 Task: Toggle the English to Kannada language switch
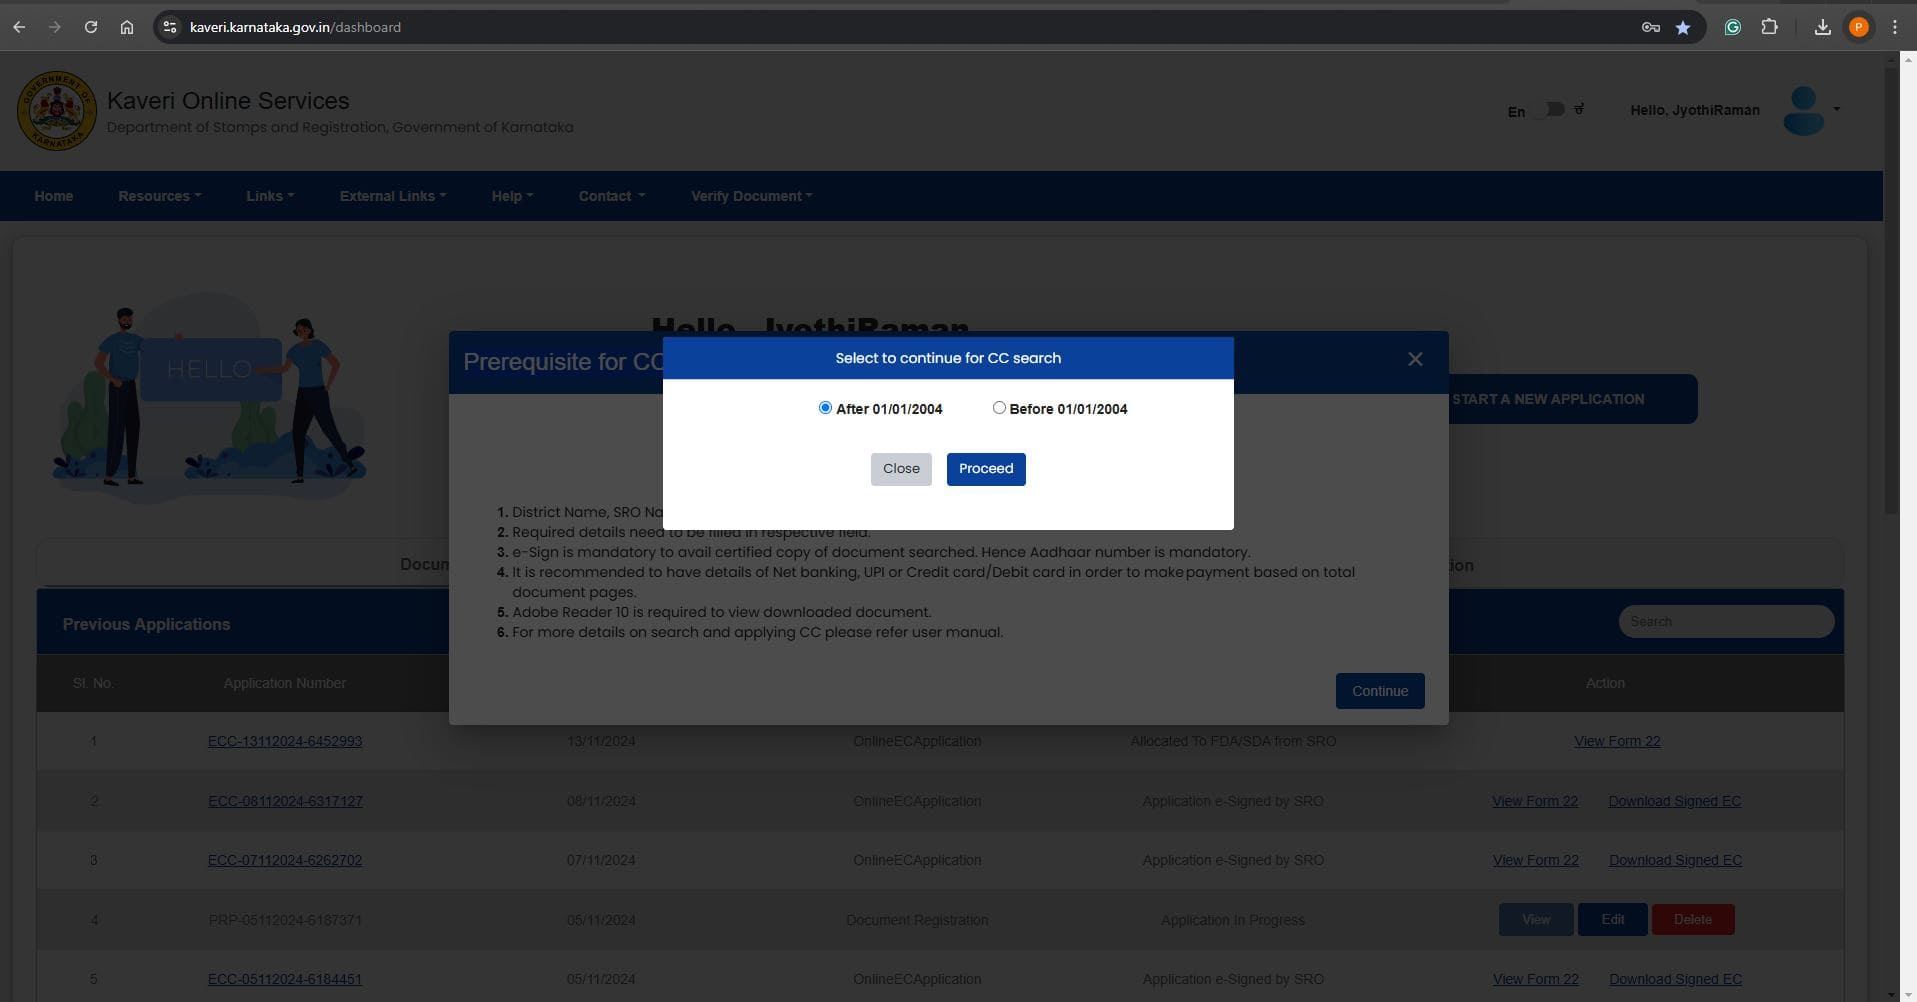pos(1550,109)
